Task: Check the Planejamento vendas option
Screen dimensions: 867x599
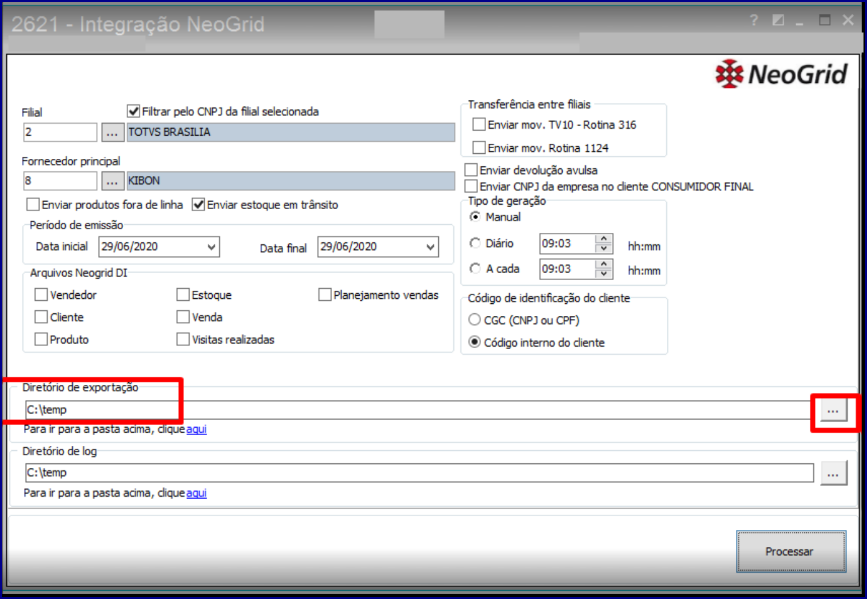Action: pos(325,295)
